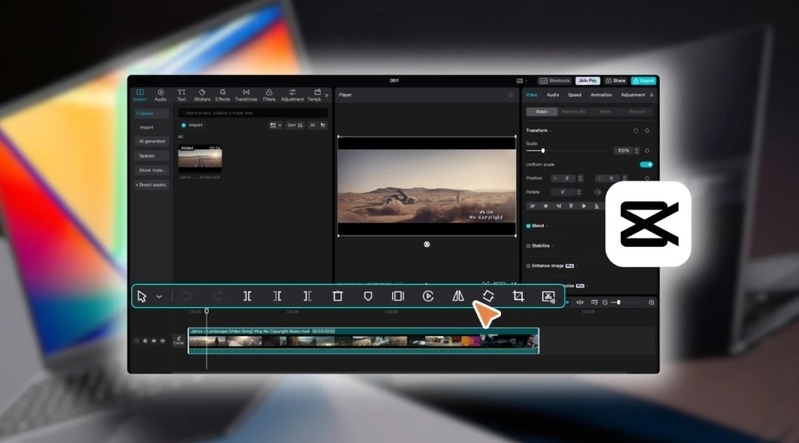
Task: Click the Export button
Action: click(x=644, y=81)
